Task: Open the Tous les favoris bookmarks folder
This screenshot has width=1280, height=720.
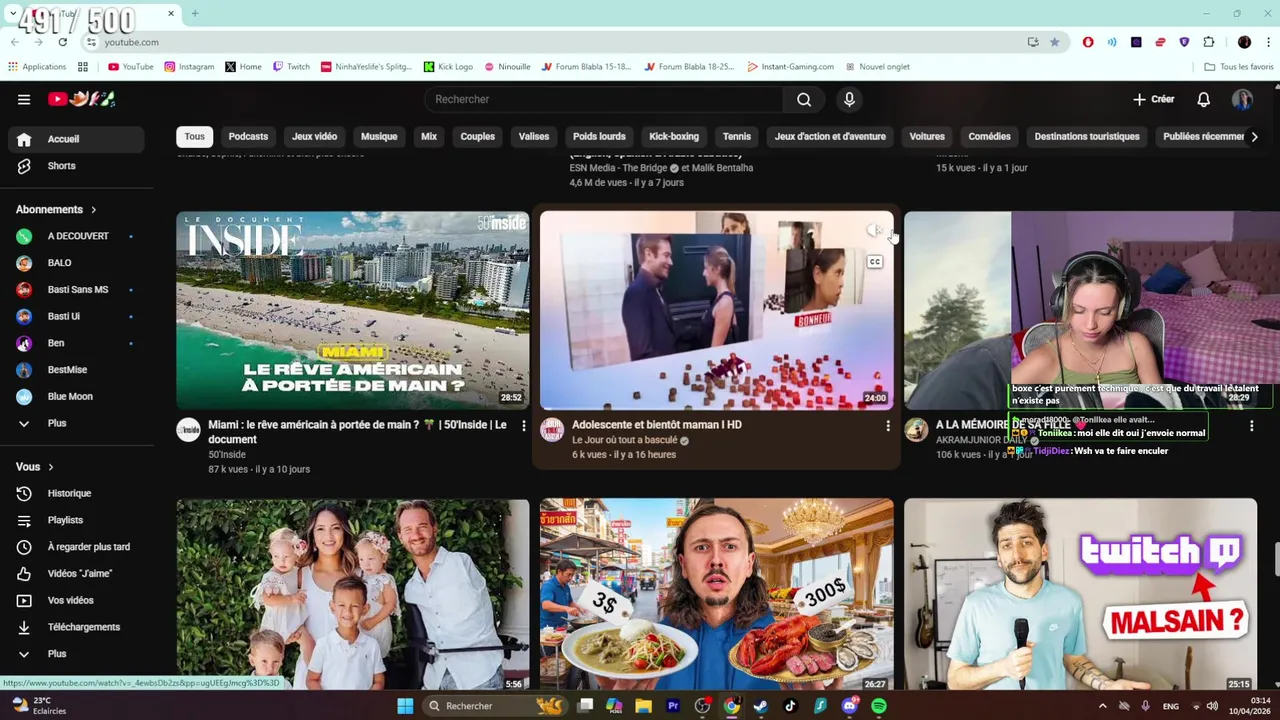Action: point(1239,67)
